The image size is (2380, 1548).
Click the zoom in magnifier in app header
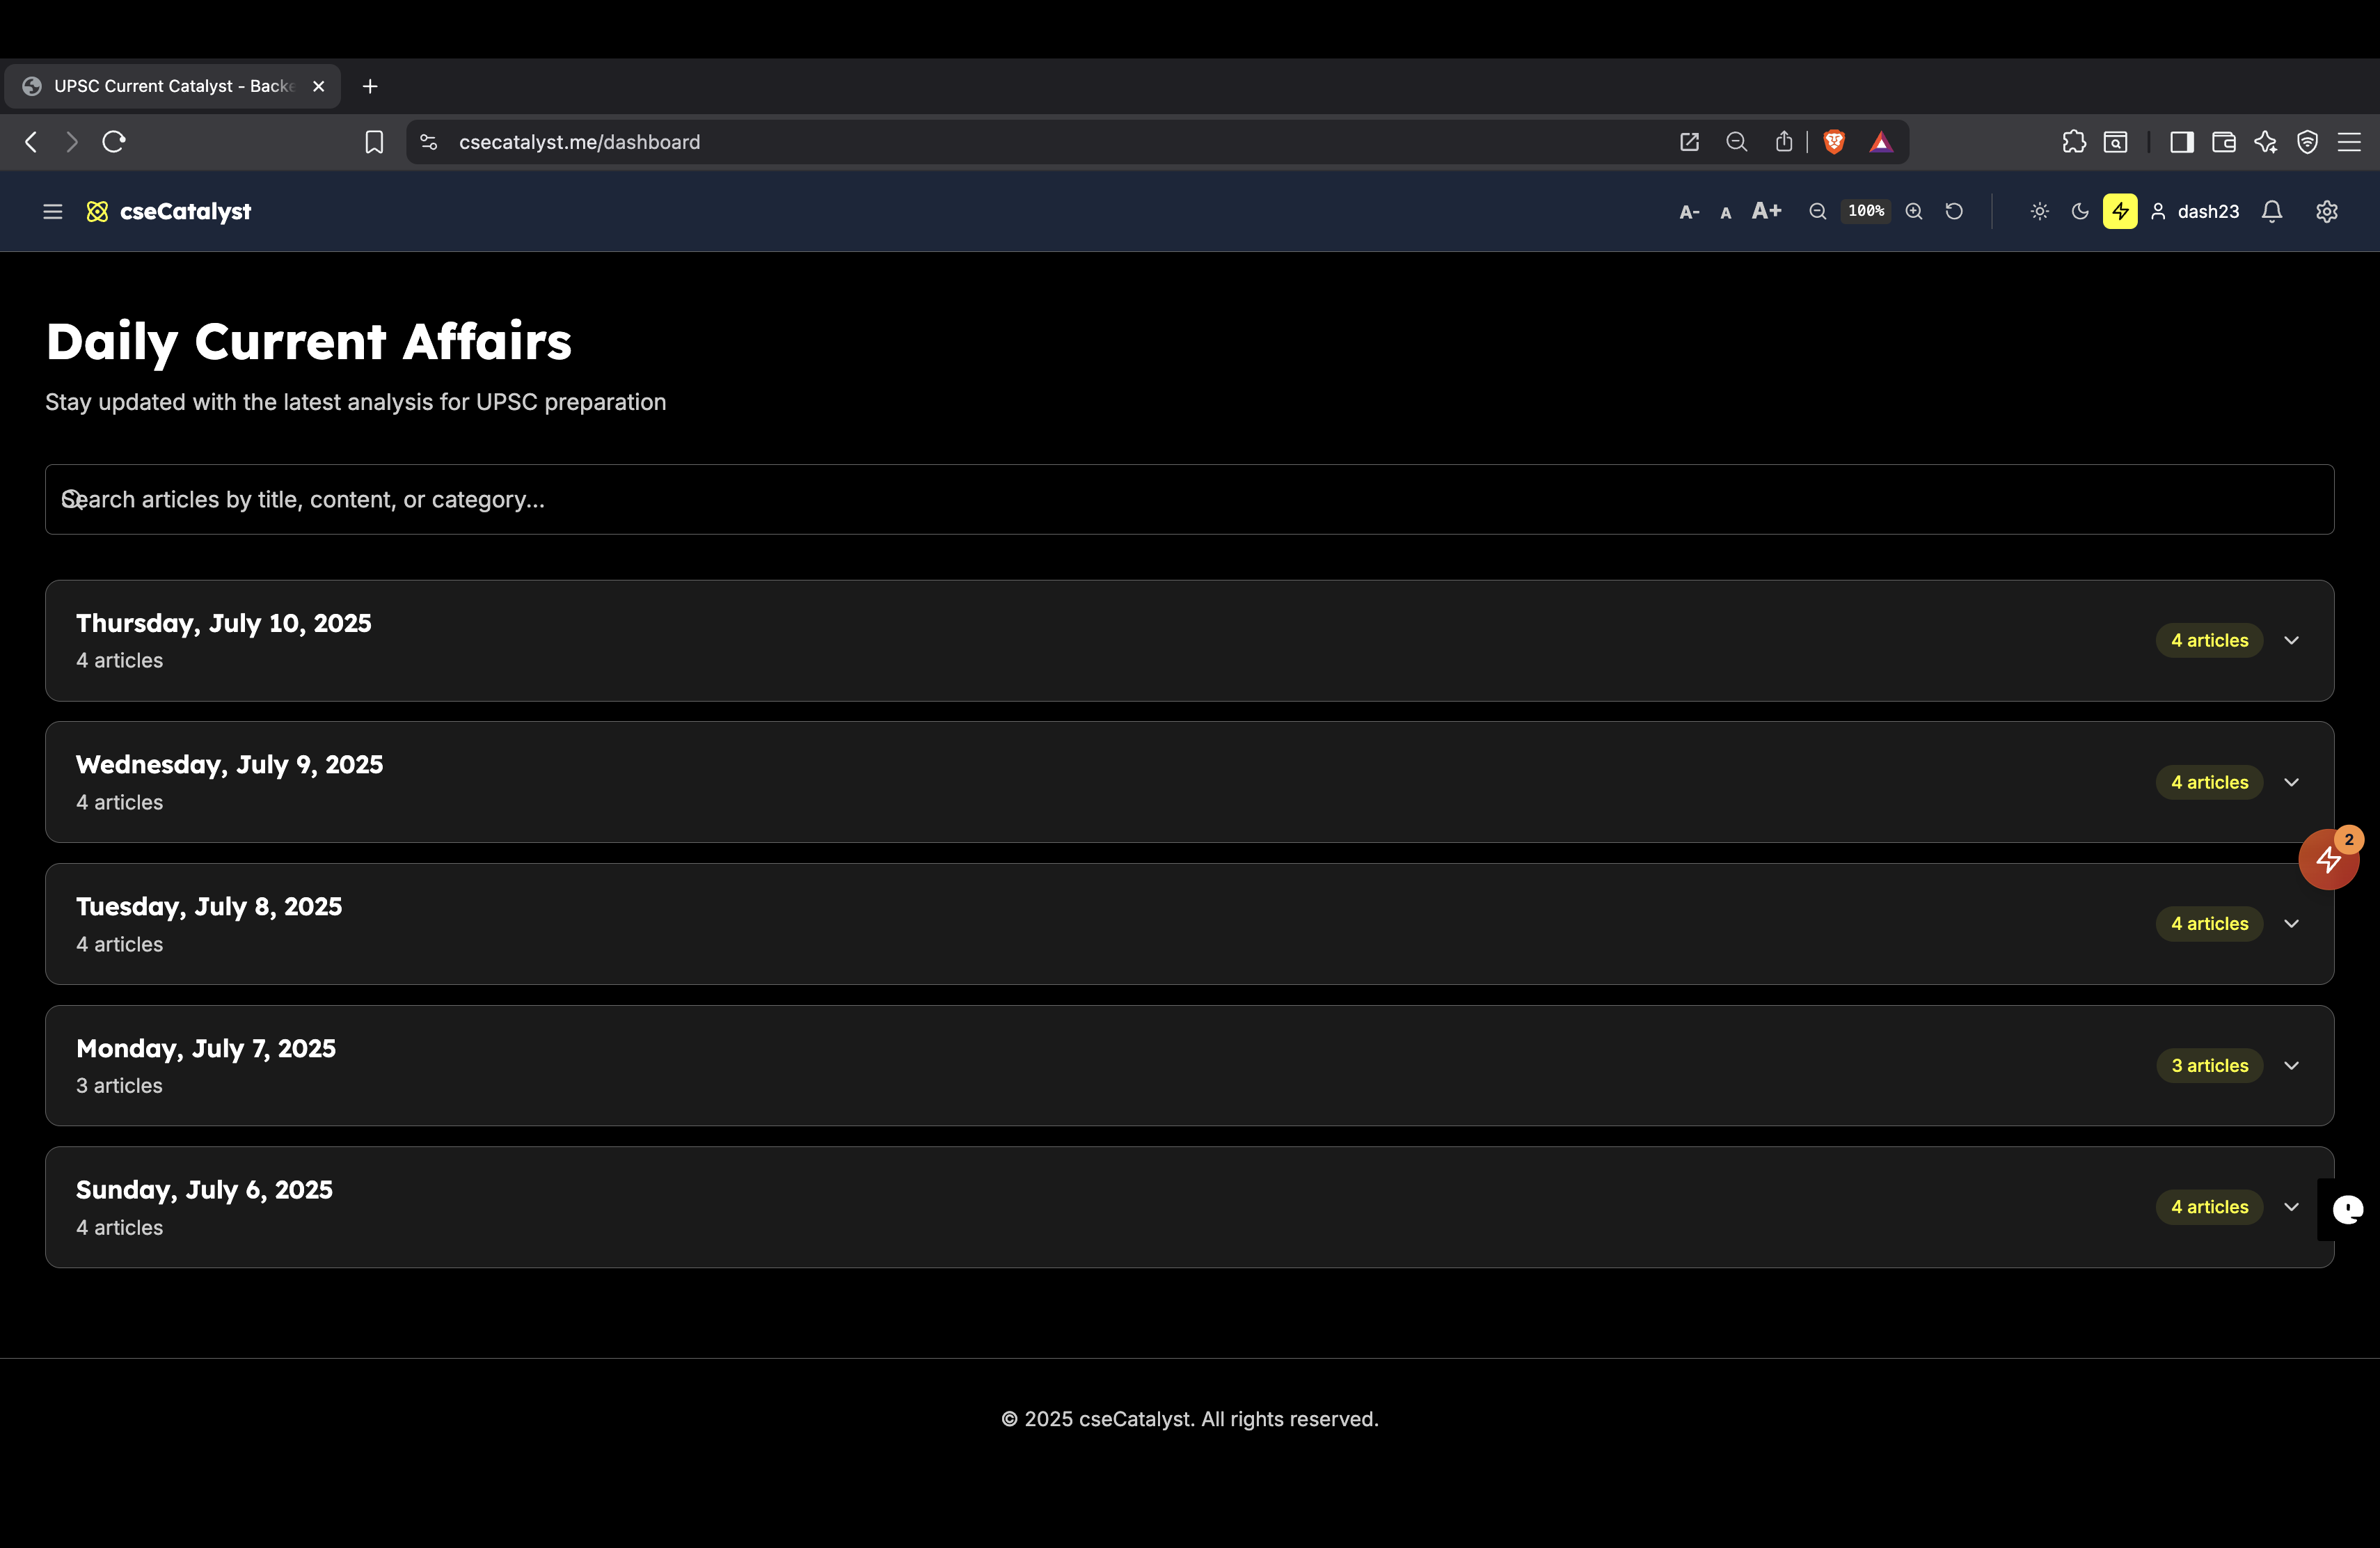pyautogui.click(x=1914, y=211)
